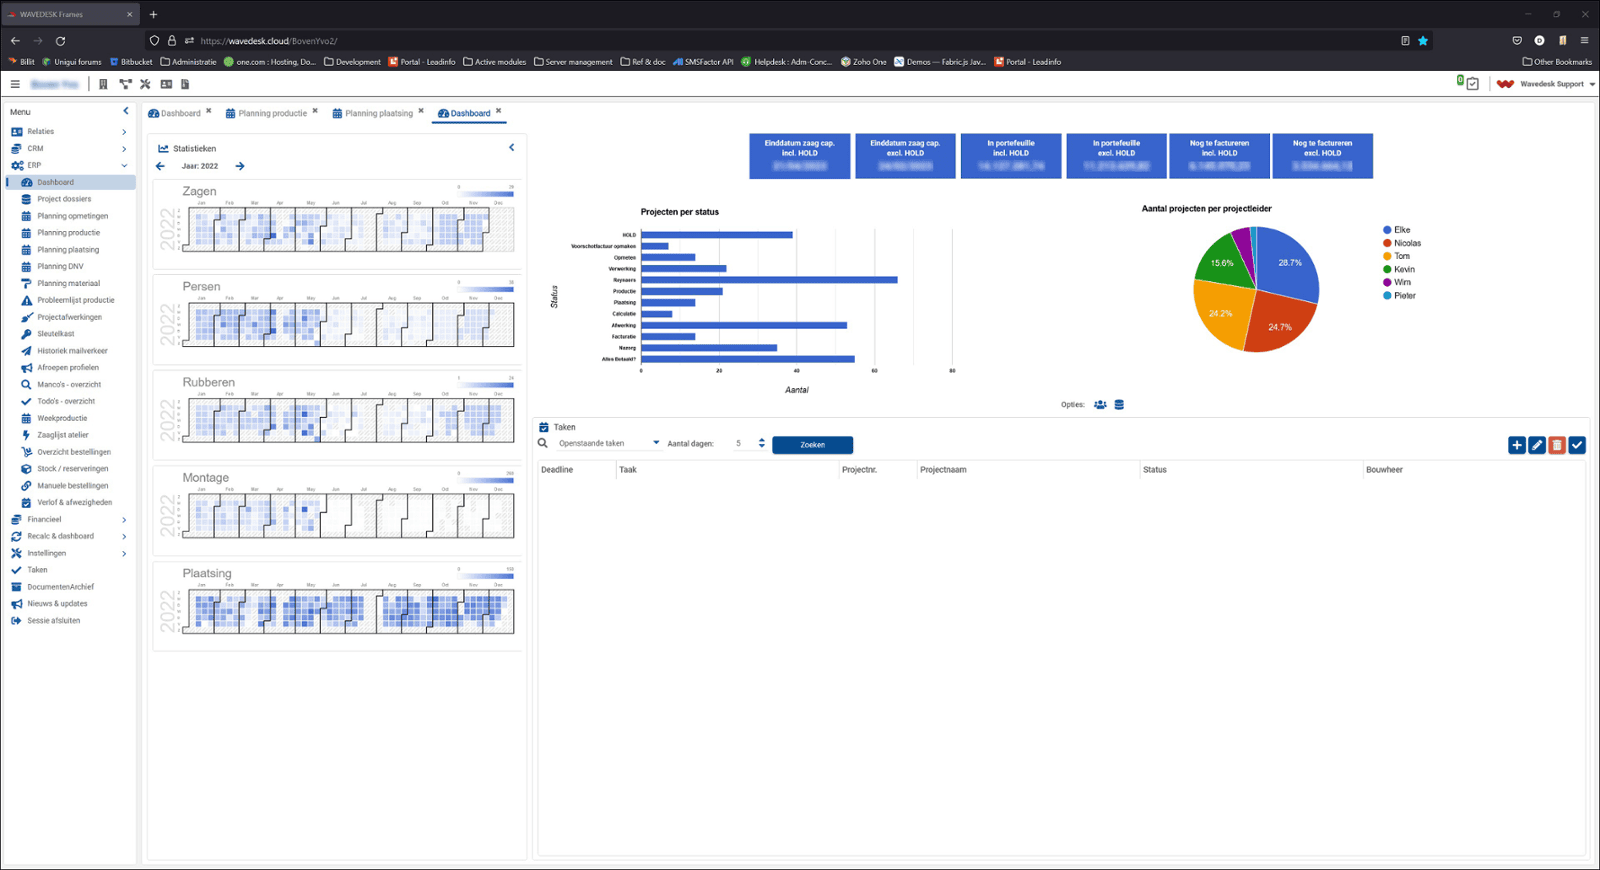Go to previous year with left arrow
The width and height of the screenshot is (1600, 870).
[160, 166]
